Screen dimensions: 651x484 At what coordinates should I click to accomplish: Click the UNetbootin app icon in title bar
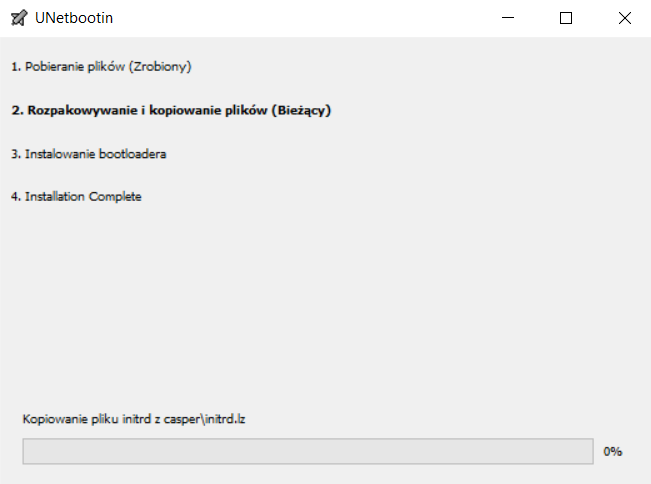point(19,18)
